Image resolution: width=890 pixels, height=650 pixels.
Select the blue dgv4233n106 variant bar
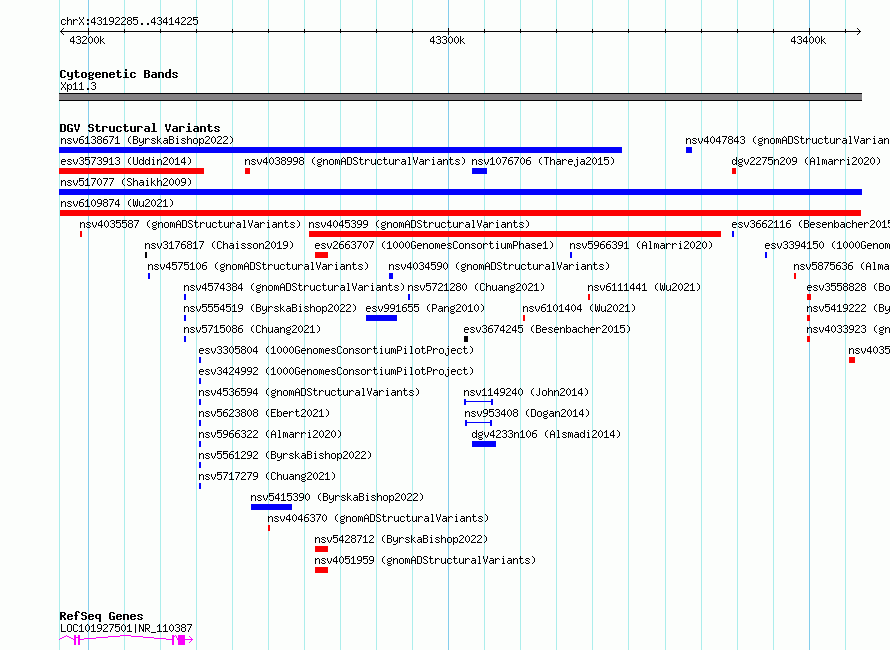pos(484,444)
